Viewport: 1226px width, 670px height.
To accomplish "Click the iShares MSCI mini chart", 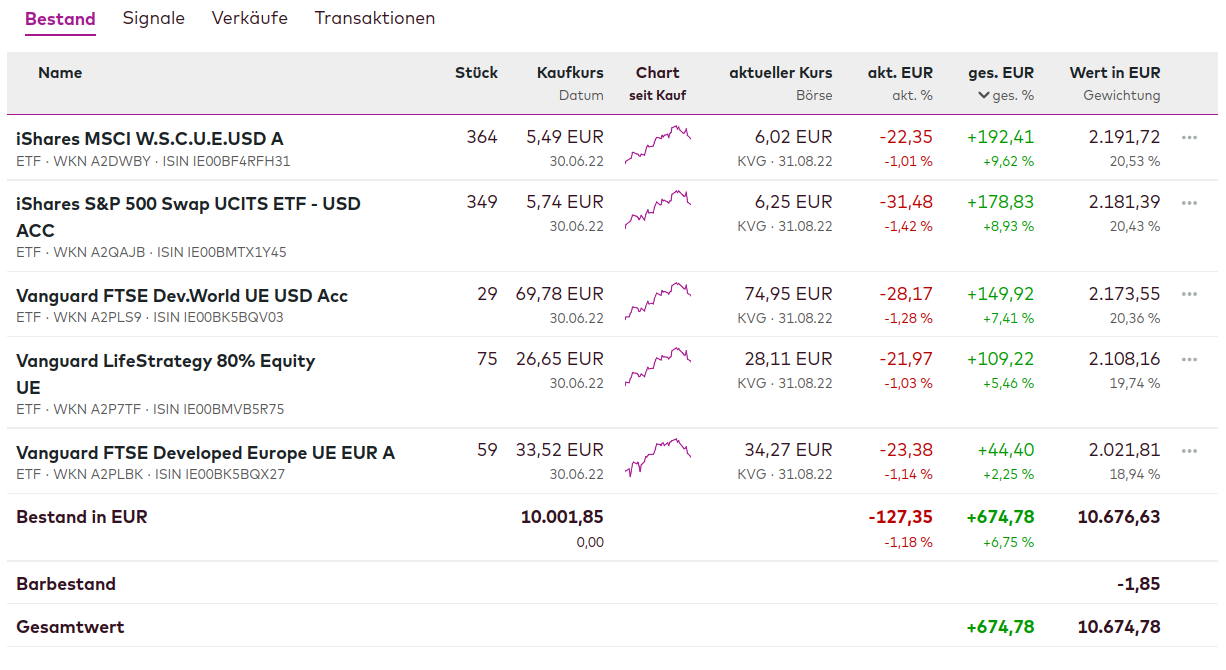I will (657, 145).
